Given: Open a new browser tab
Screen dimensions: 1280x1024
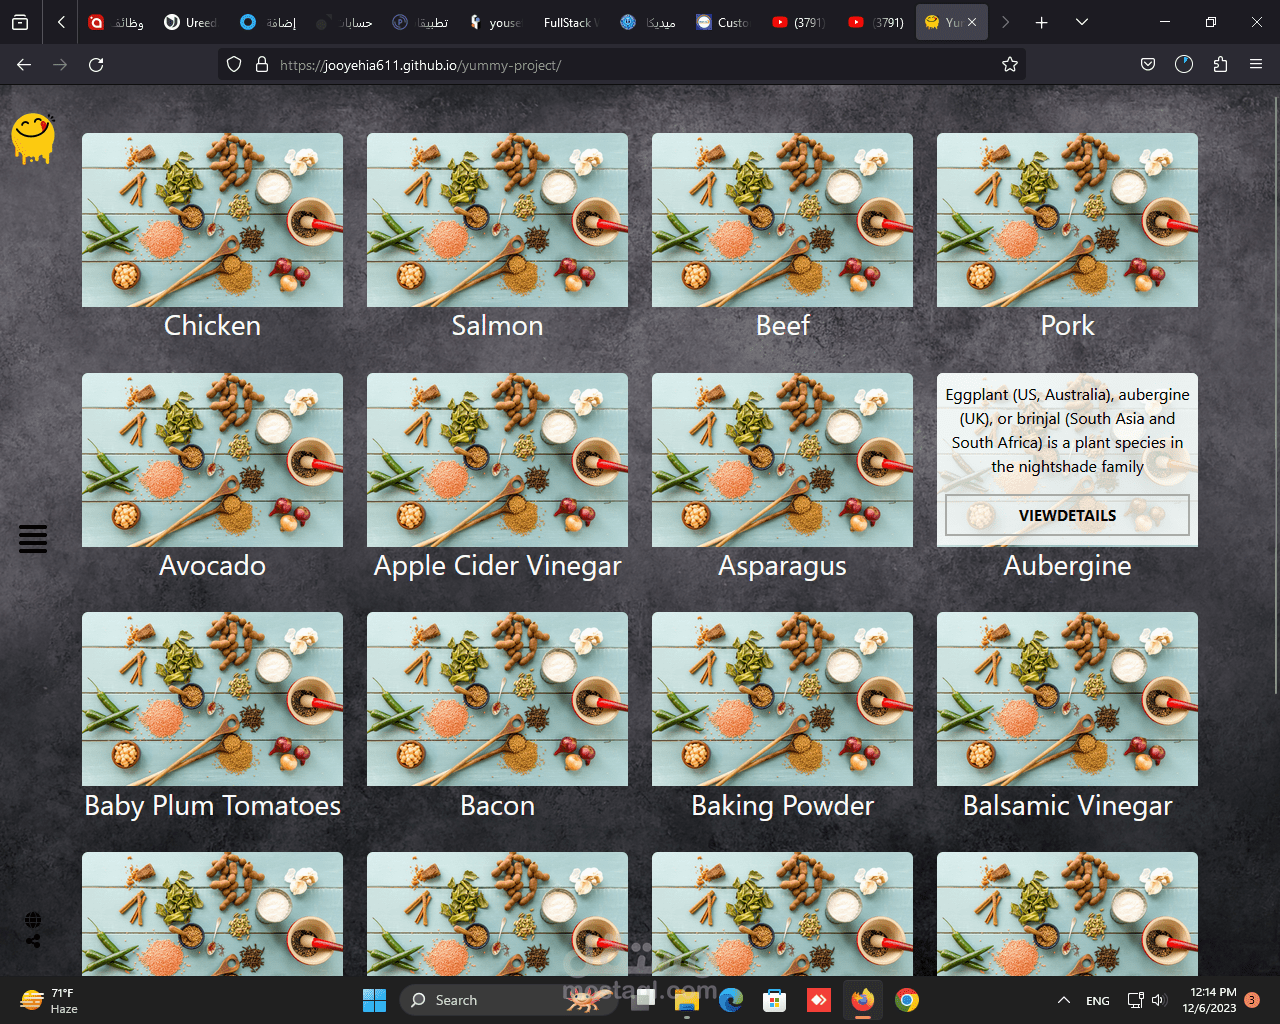Looking at the screenshot, I should 1042,22.
